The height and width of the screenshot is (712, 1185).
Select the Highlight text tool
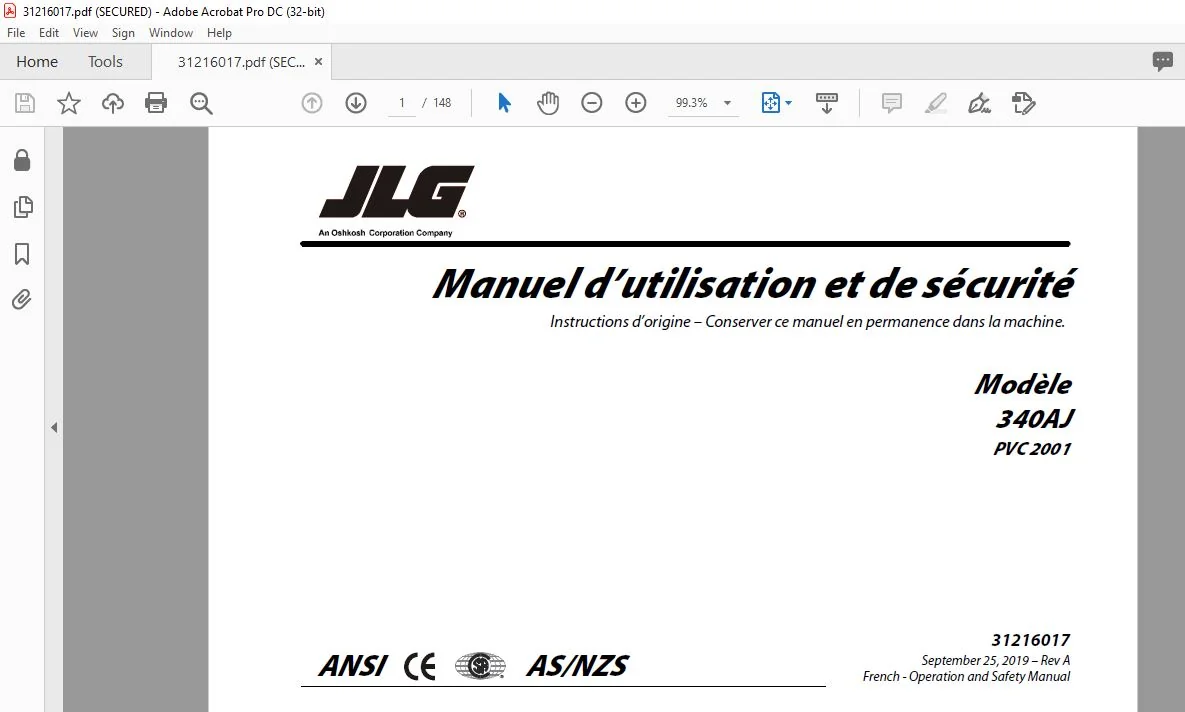936,103
